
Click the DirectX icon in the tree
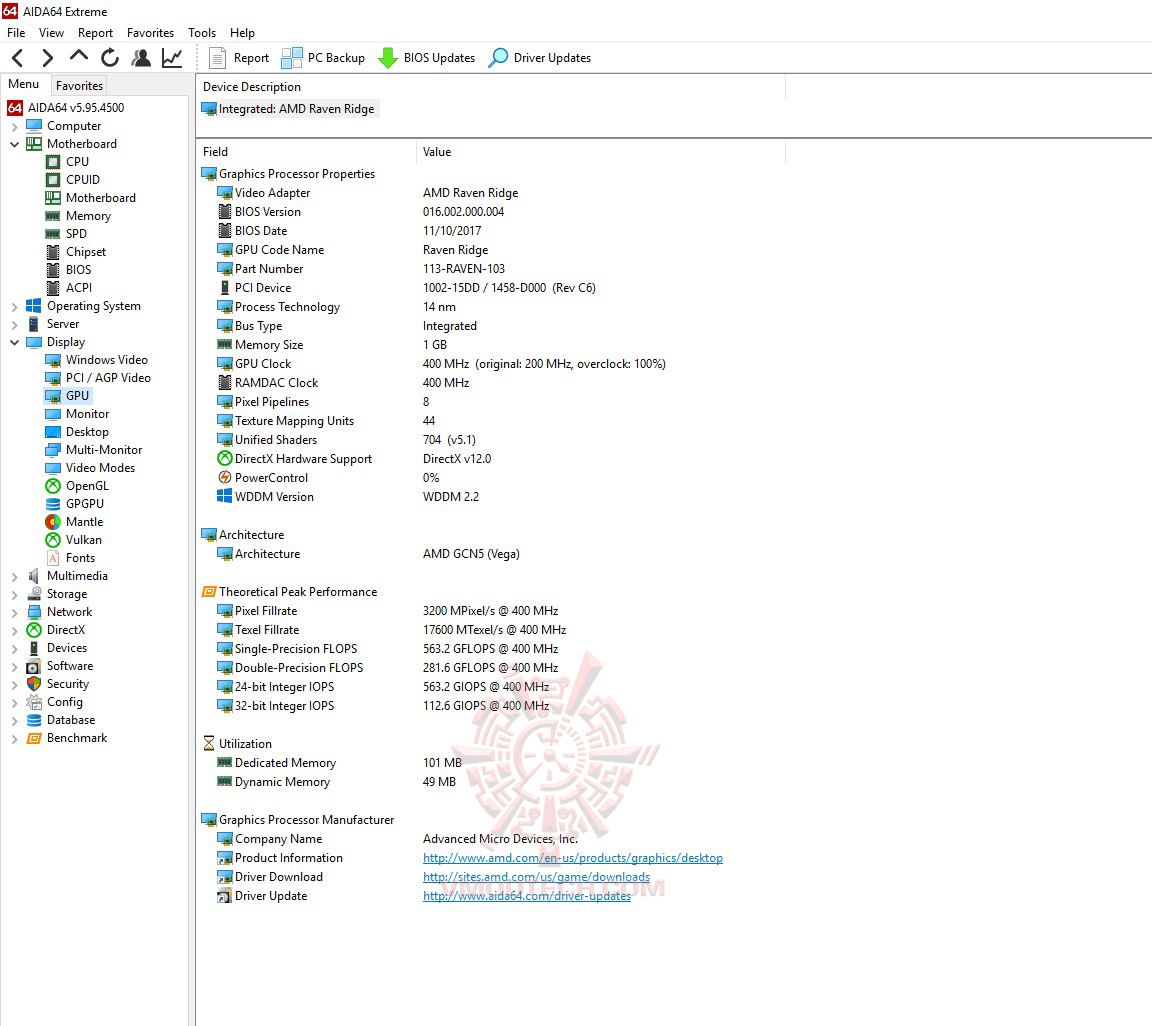pos(34,630)
